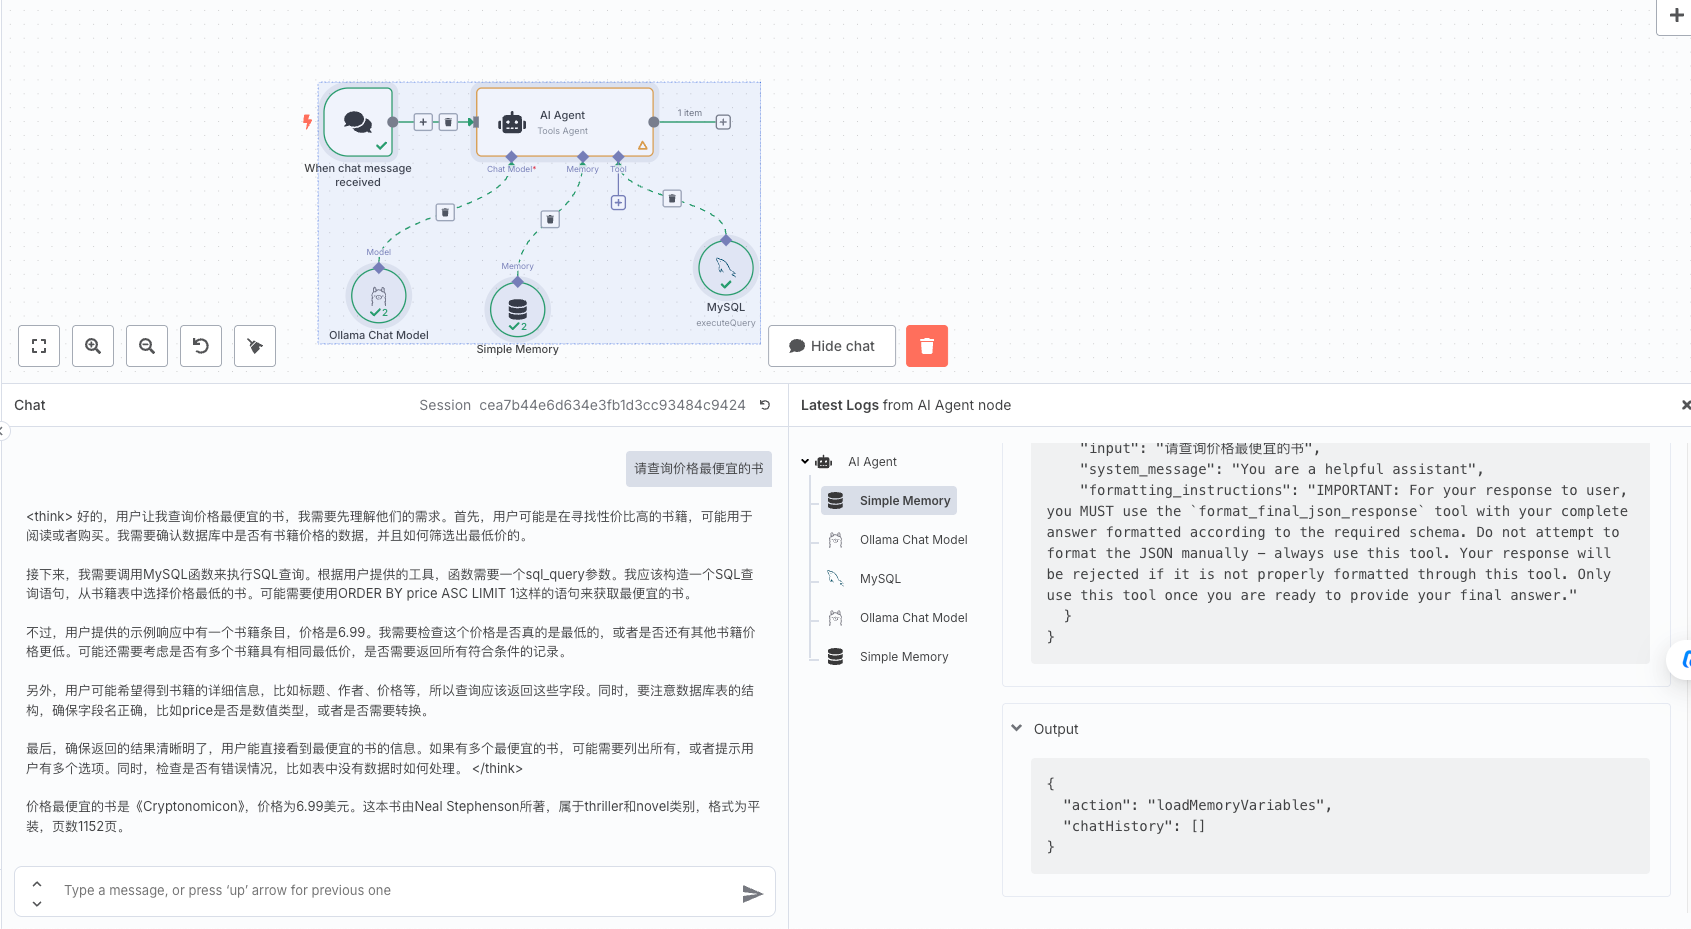This screenshot has width=1691, height=929.
Task: Click the red trash delete button
Action: point(926,346)
